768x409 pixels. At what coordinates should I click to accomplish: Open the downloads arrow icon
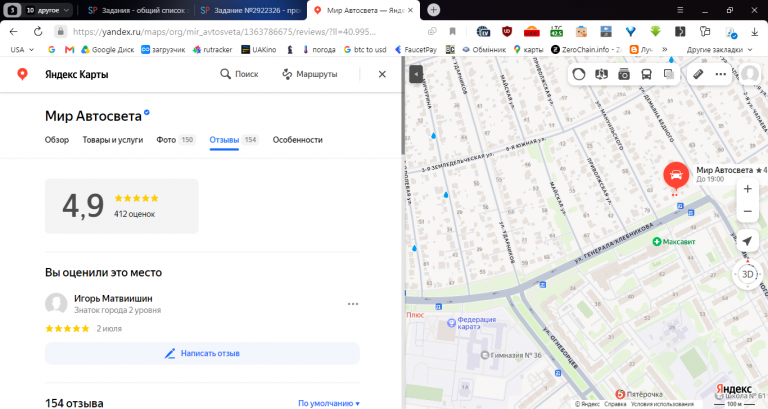tap(754, 32)
